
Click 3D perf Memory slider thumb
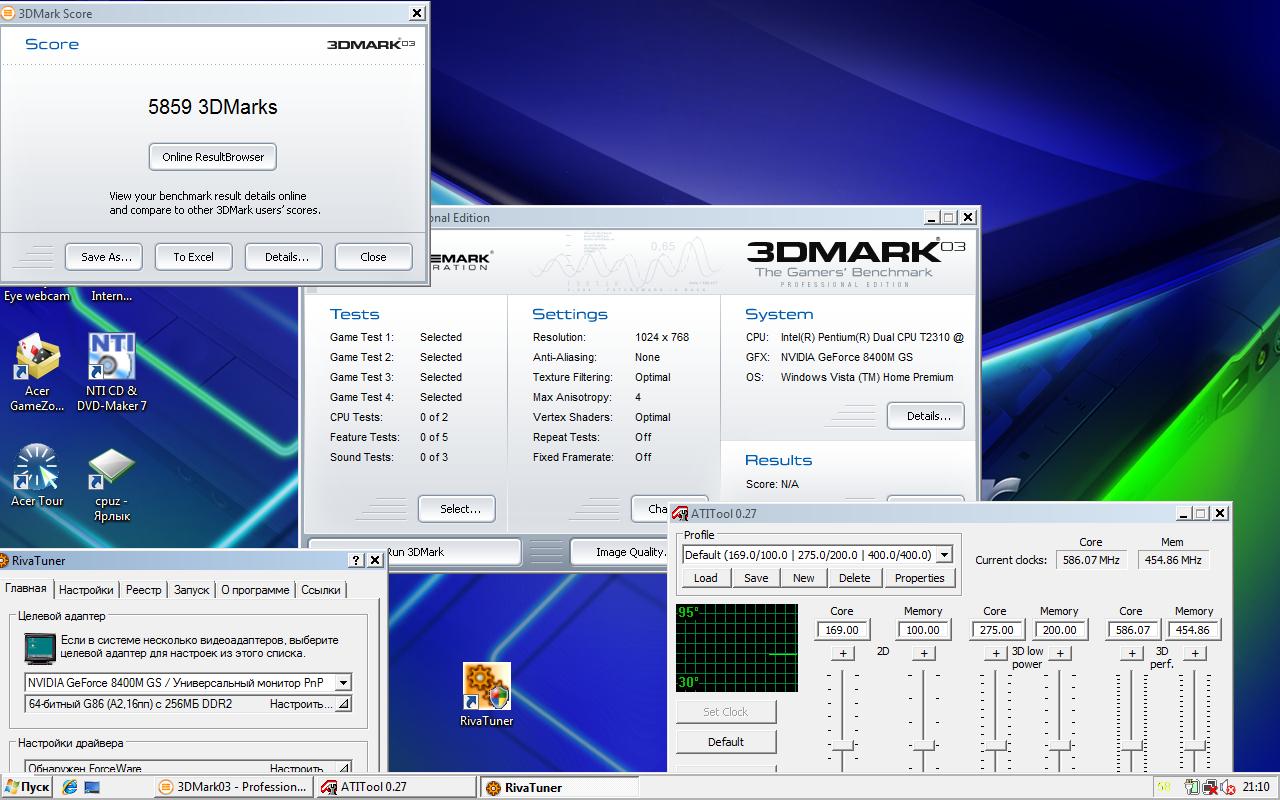click(1194, 746)
